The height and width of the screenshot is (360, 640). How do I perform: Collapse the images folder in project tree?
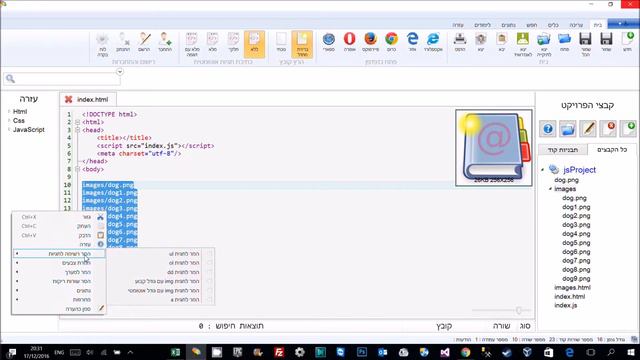pyautogui.click(x=550, y=189)
